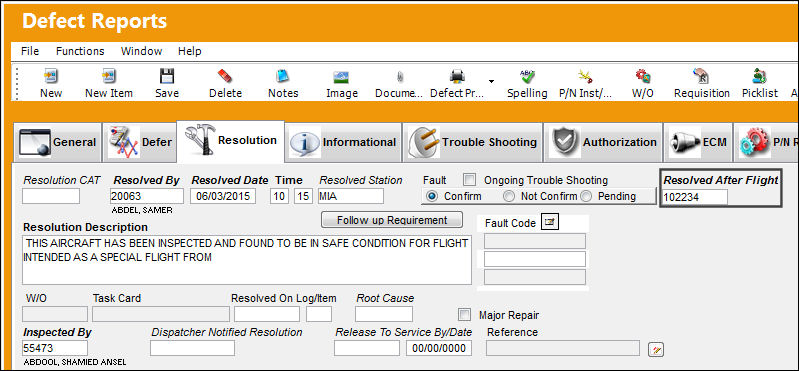This screenshot has width=799, height=371.
Task: Click the Follow up Requirement button
Action: (392, 220)
